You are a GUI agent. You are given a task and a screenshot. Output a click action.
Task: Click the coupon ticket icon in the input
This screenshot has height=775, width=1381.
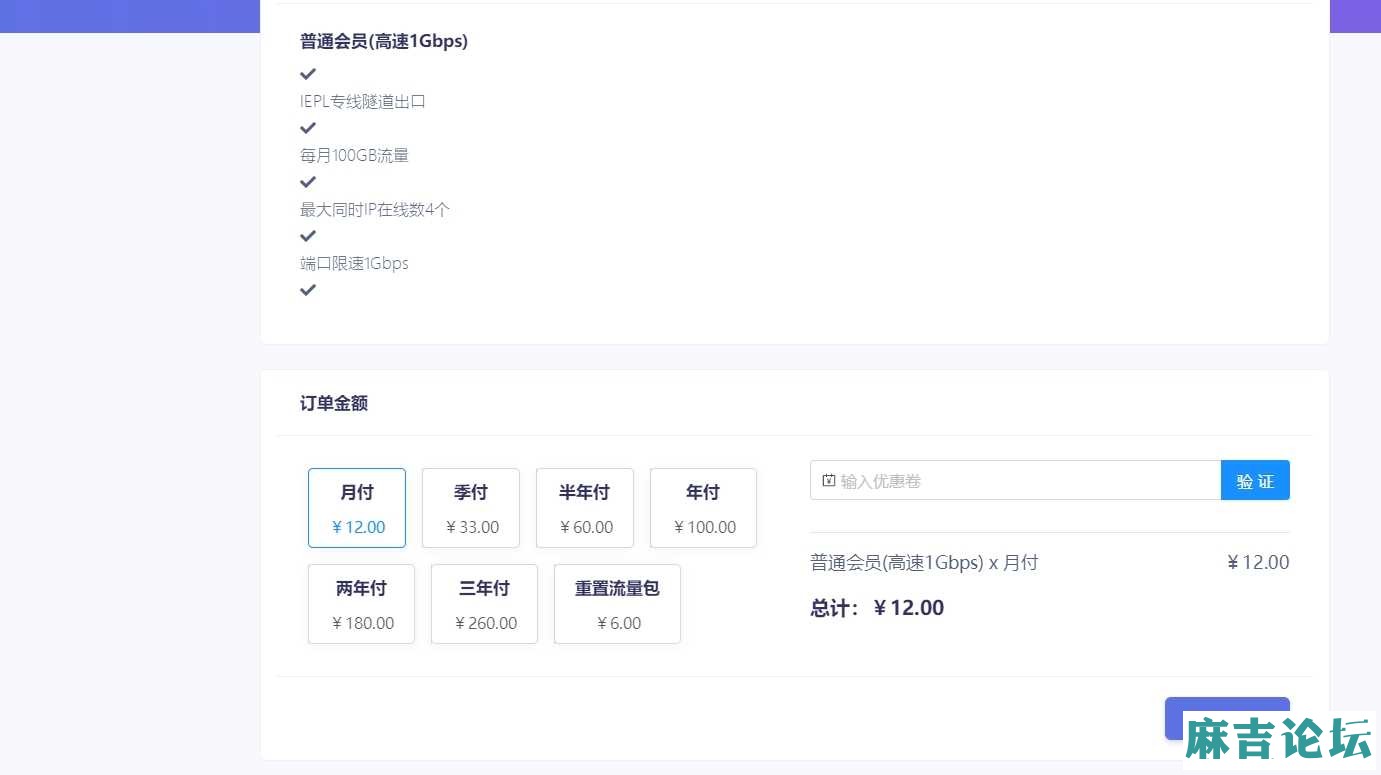pos(828,481)
